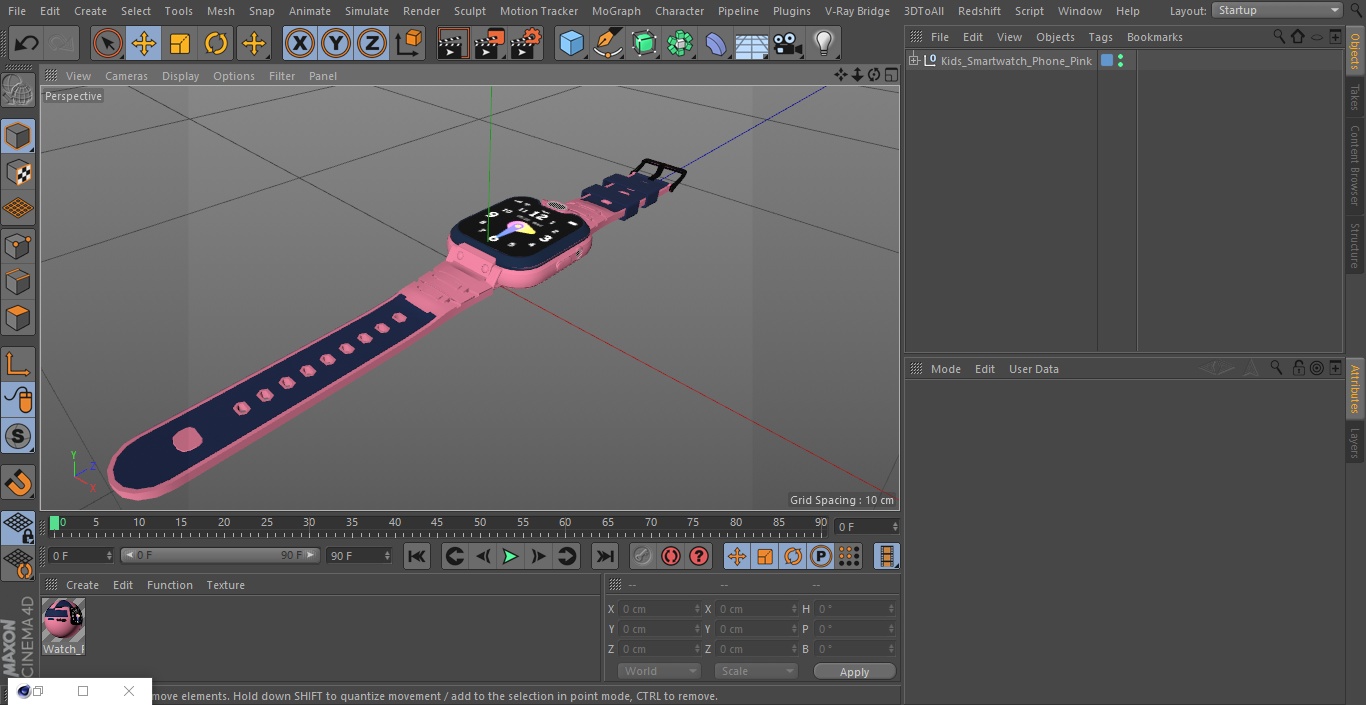
Task: Toggle Autokeying button
Action: pyautogui.click(x=671, y=556)
